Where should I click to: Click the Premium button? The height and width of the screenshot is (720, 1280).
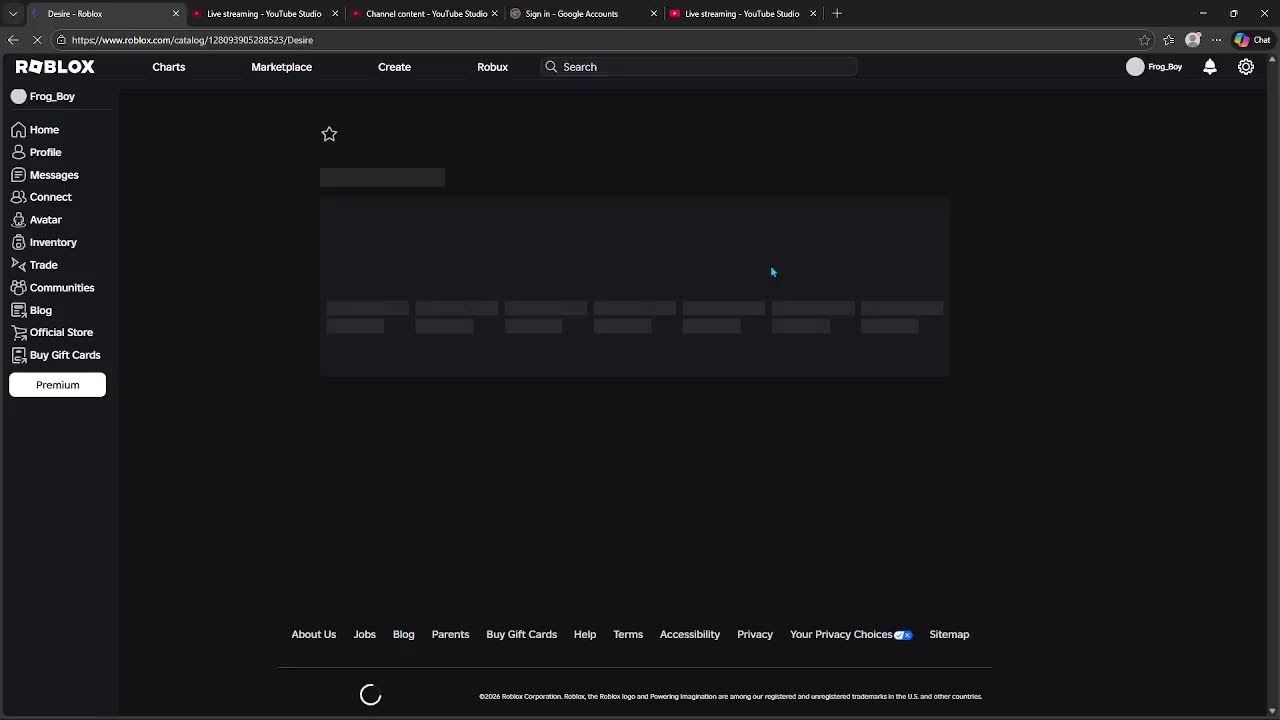pyautogui.click(x=58, y=385)
